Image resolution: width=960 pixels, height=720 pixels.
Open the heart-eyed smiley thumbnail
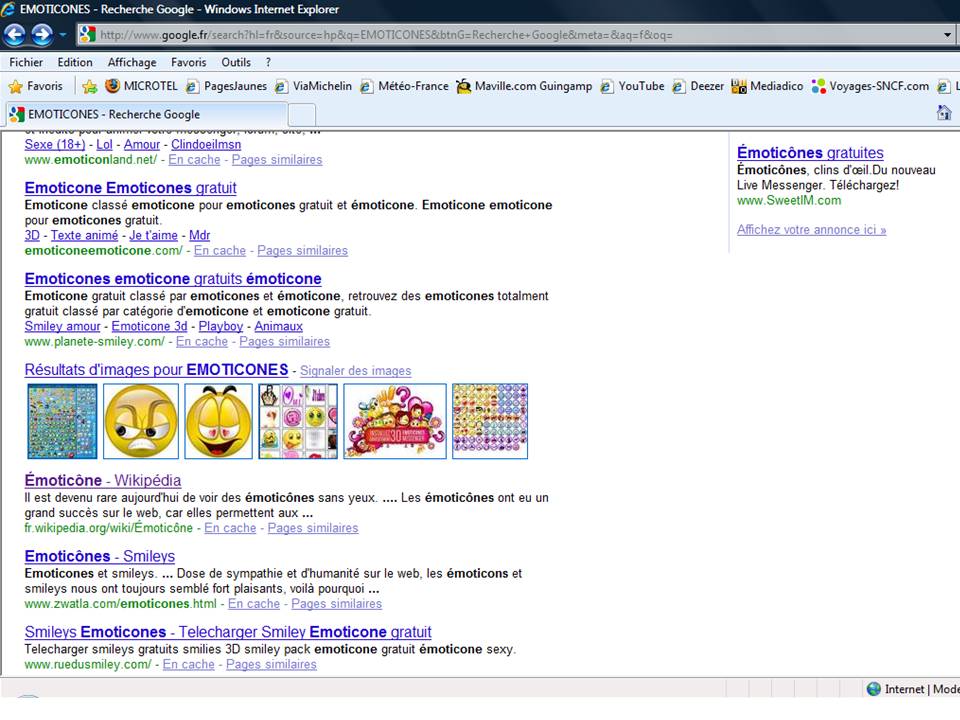(x=219, y=421)
